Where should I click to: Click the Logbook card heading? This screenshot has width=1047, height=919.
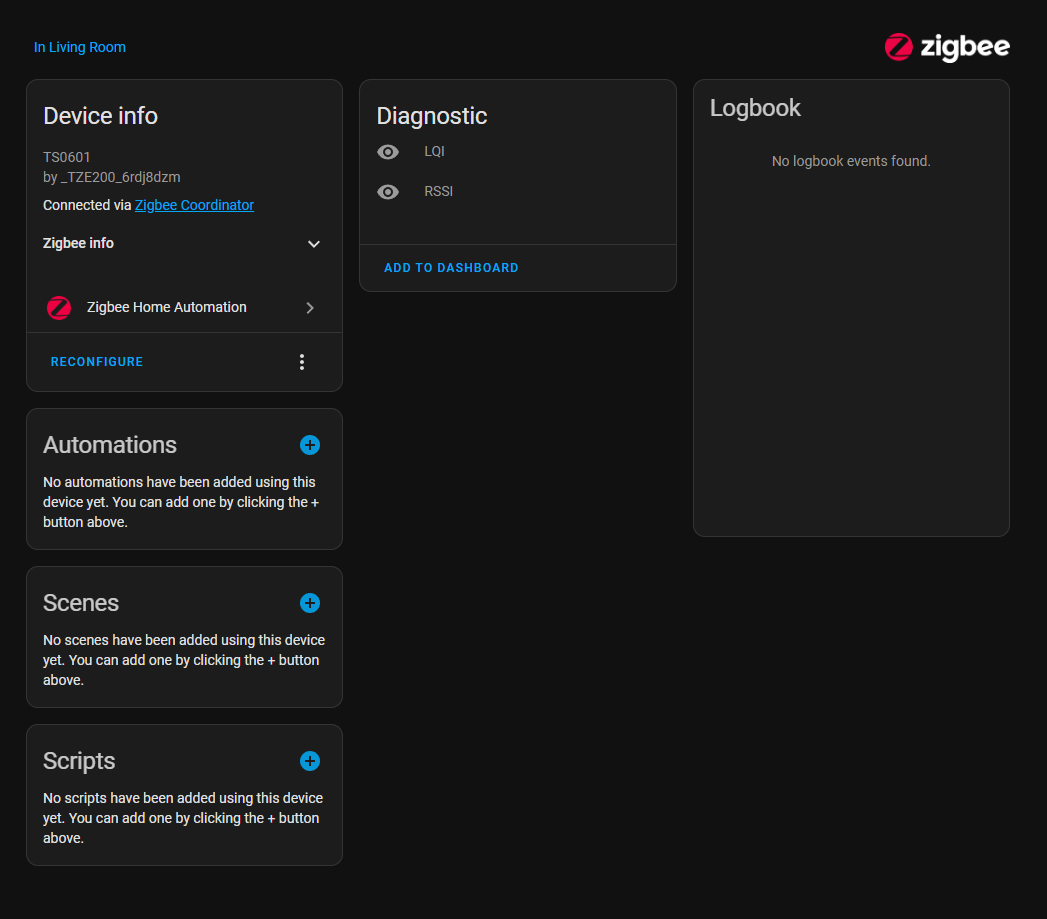point(755,108)
